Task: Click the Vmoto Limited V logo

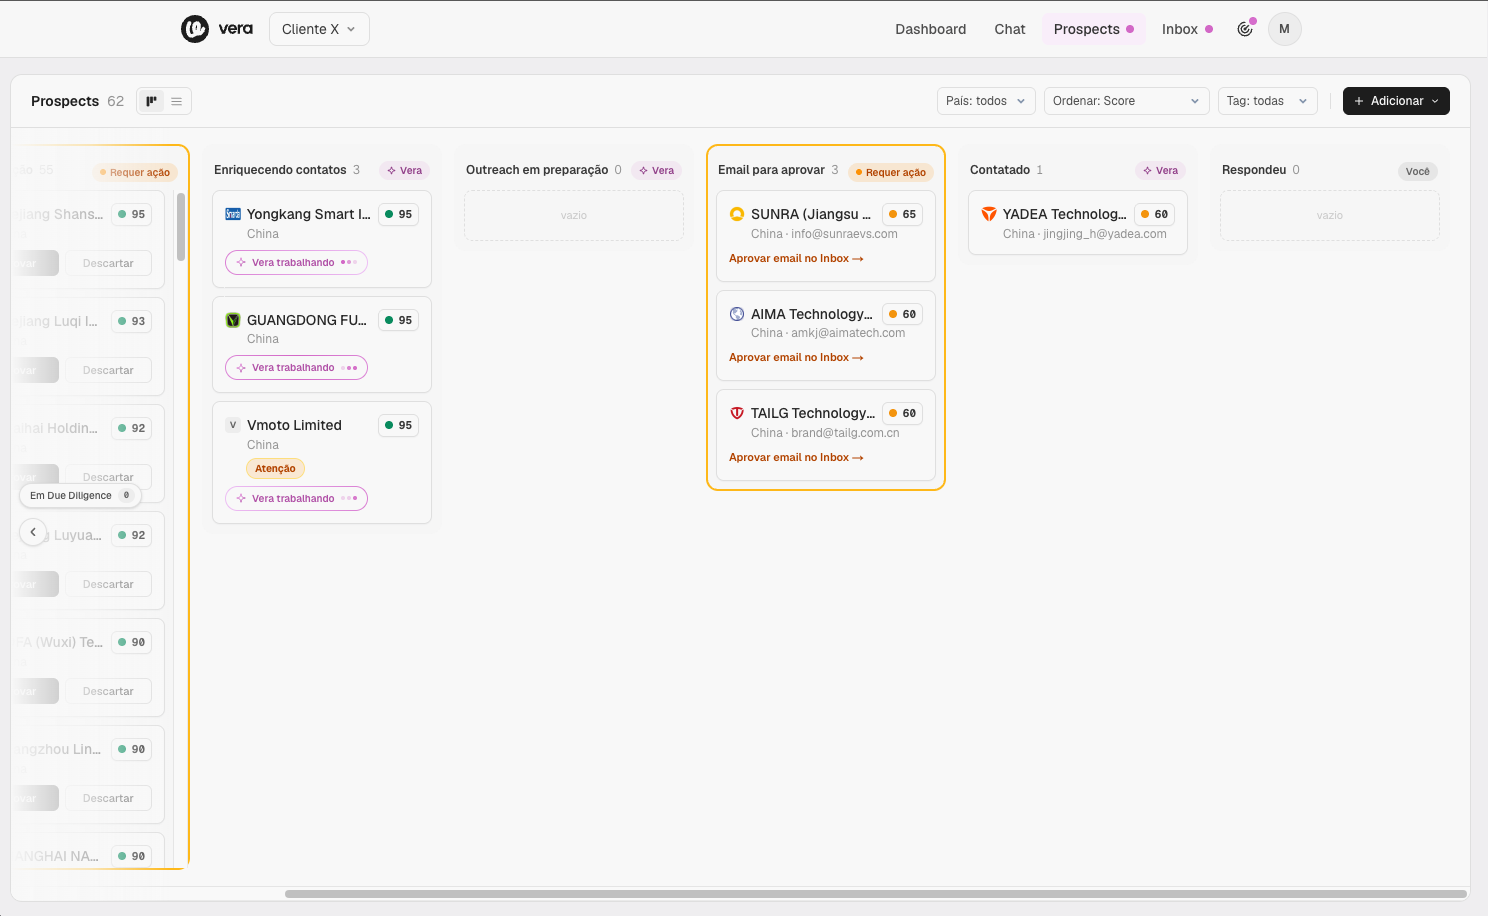Action: click(233, 425)
